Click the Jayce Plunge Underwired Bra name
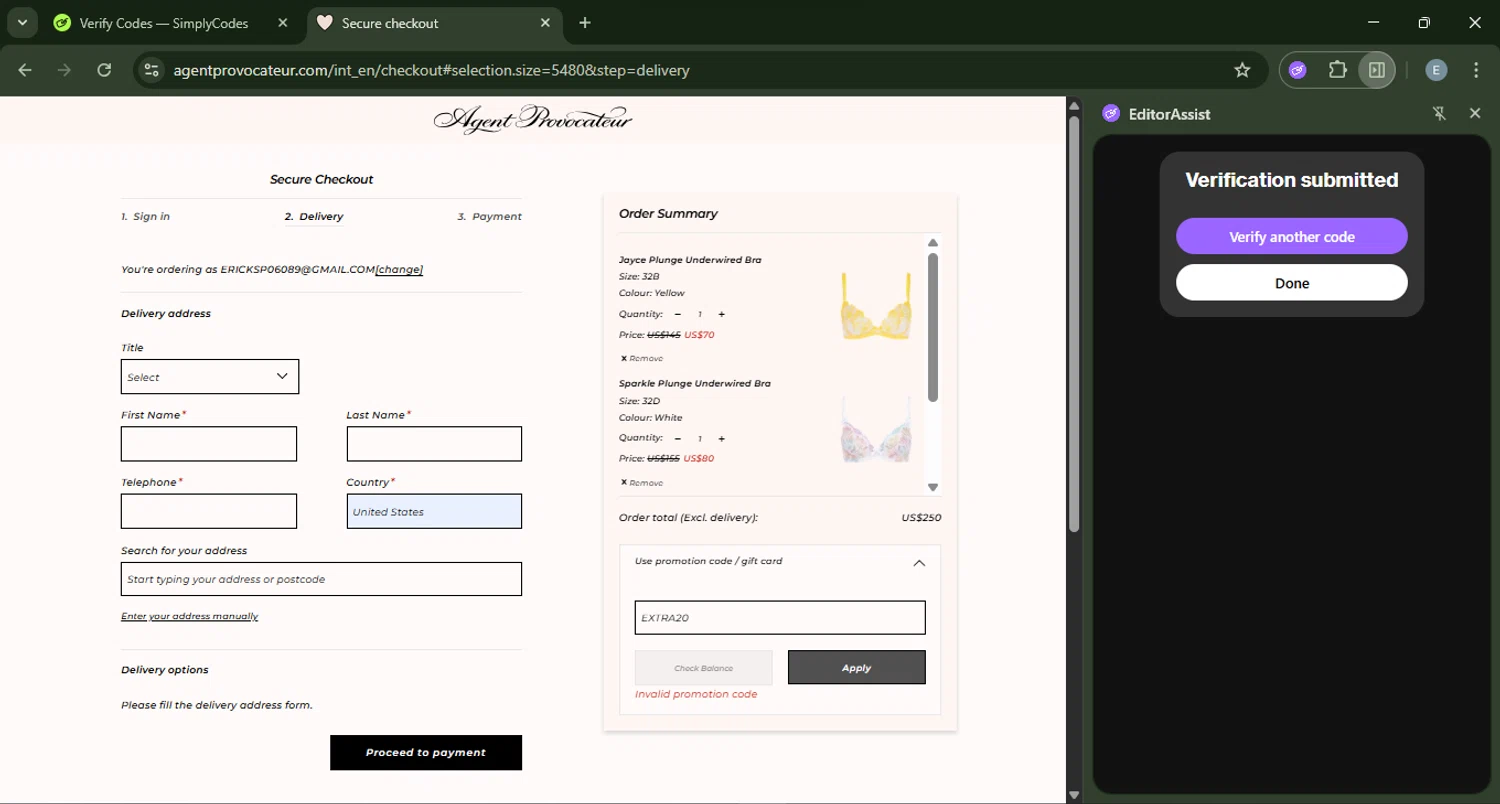Viewport: 1500px width, 804px height. pos(690,260)
